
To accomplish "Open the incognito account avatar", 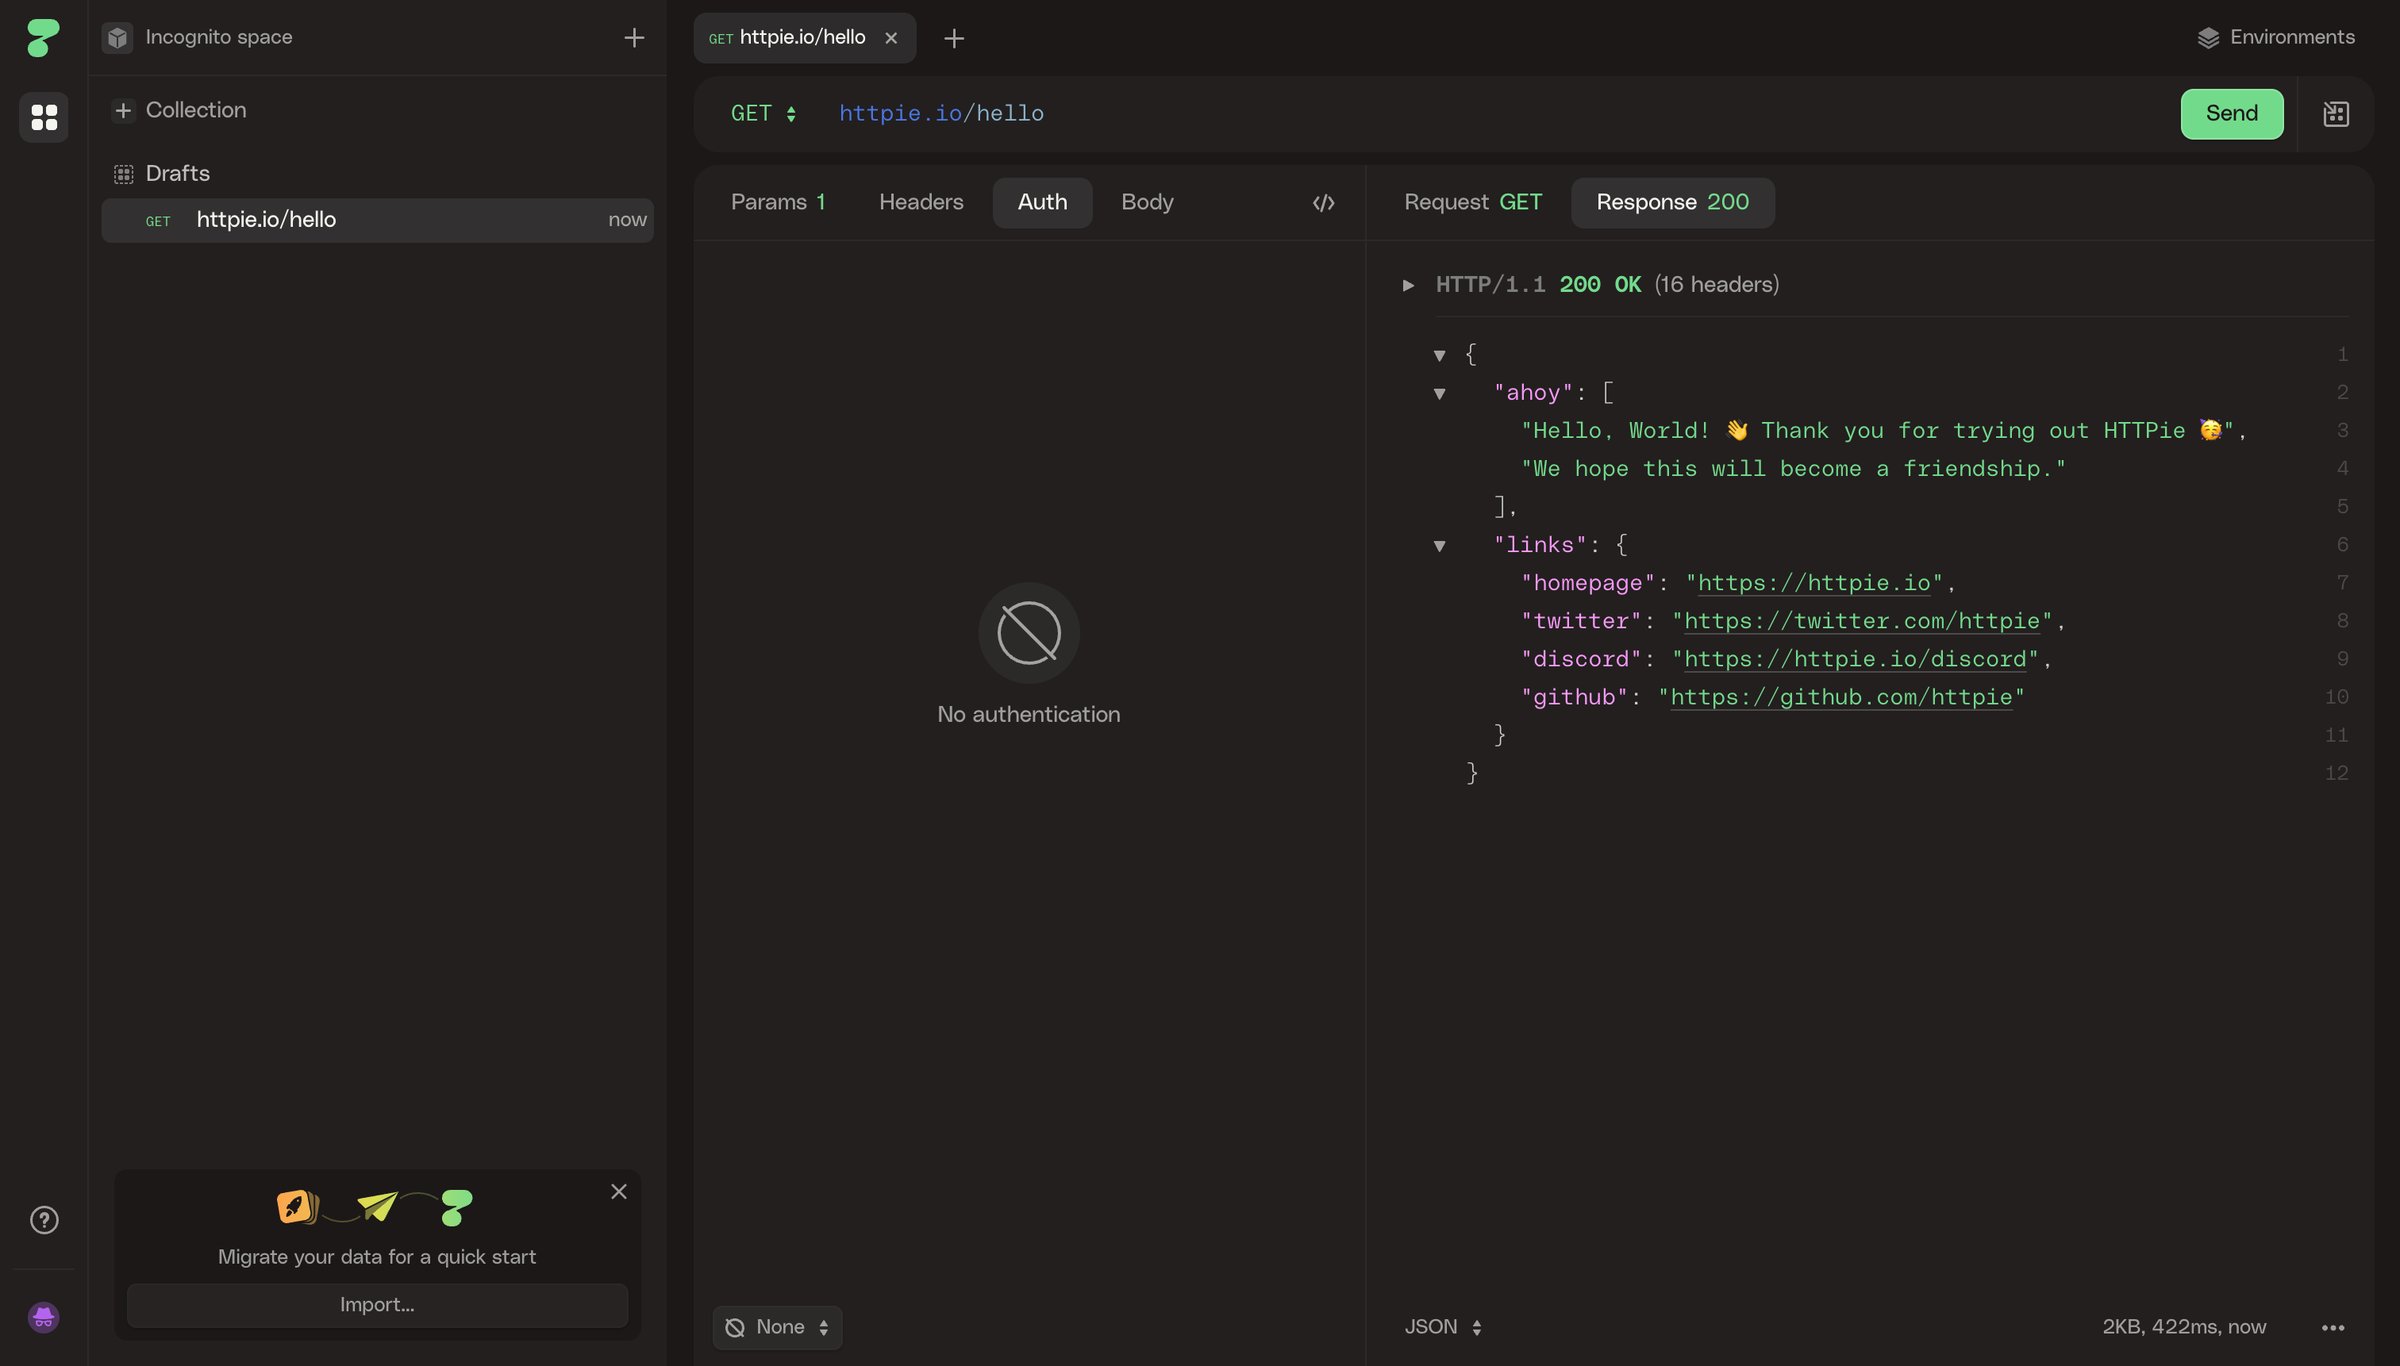I will (x=43, y=1317).
